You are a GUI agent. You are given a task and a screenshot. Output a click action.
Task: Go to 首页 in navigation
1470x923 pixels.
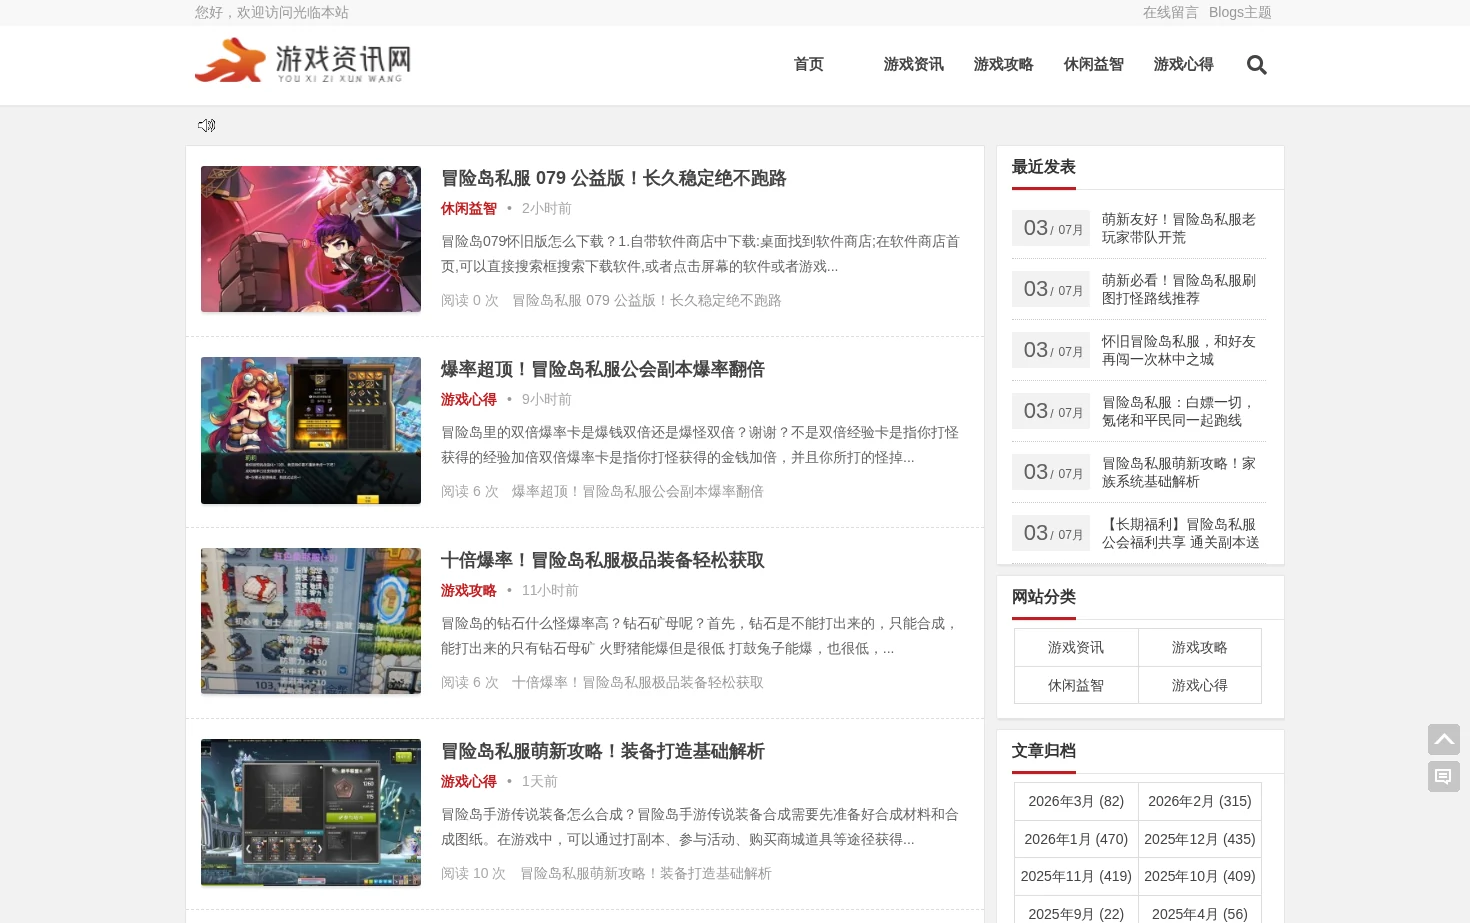(809, 64)
